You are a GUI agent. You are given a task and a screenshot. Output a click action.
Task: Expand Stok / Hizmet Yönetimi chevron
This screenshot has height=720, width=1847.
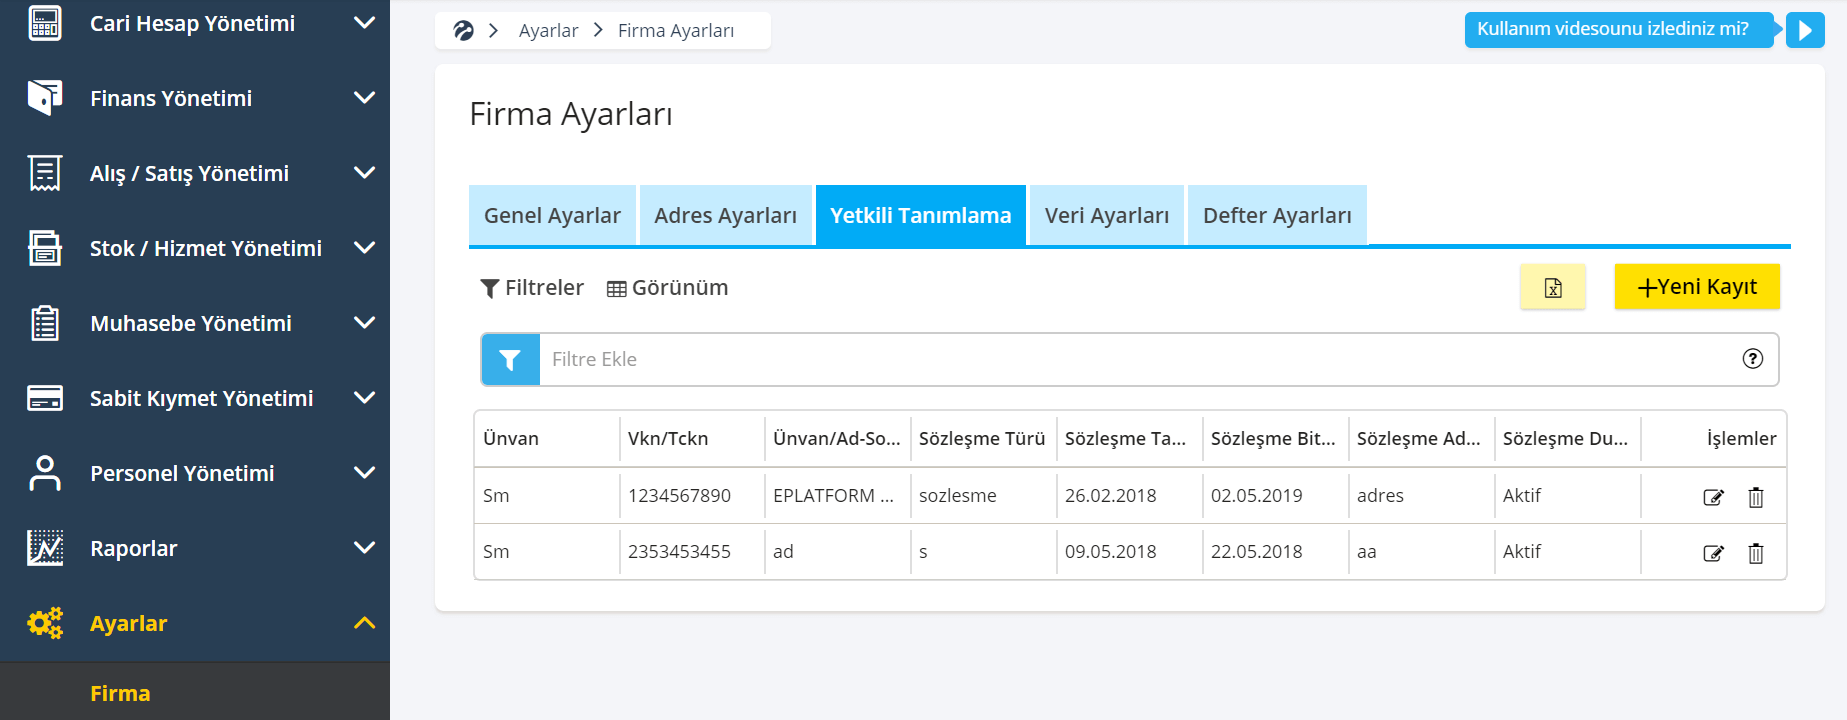[x=365, y=247]
